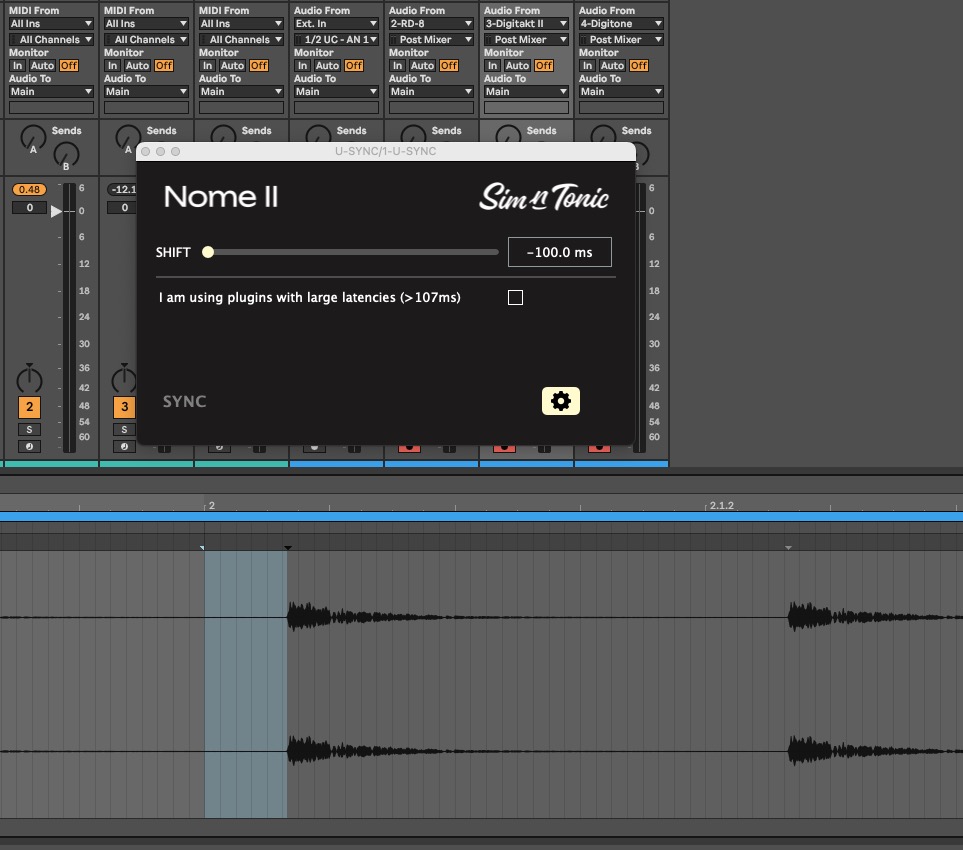
Task: Turn Monitor Off on the 4-Digitone track
Action: pyautogui.click(x=639, y=66)
